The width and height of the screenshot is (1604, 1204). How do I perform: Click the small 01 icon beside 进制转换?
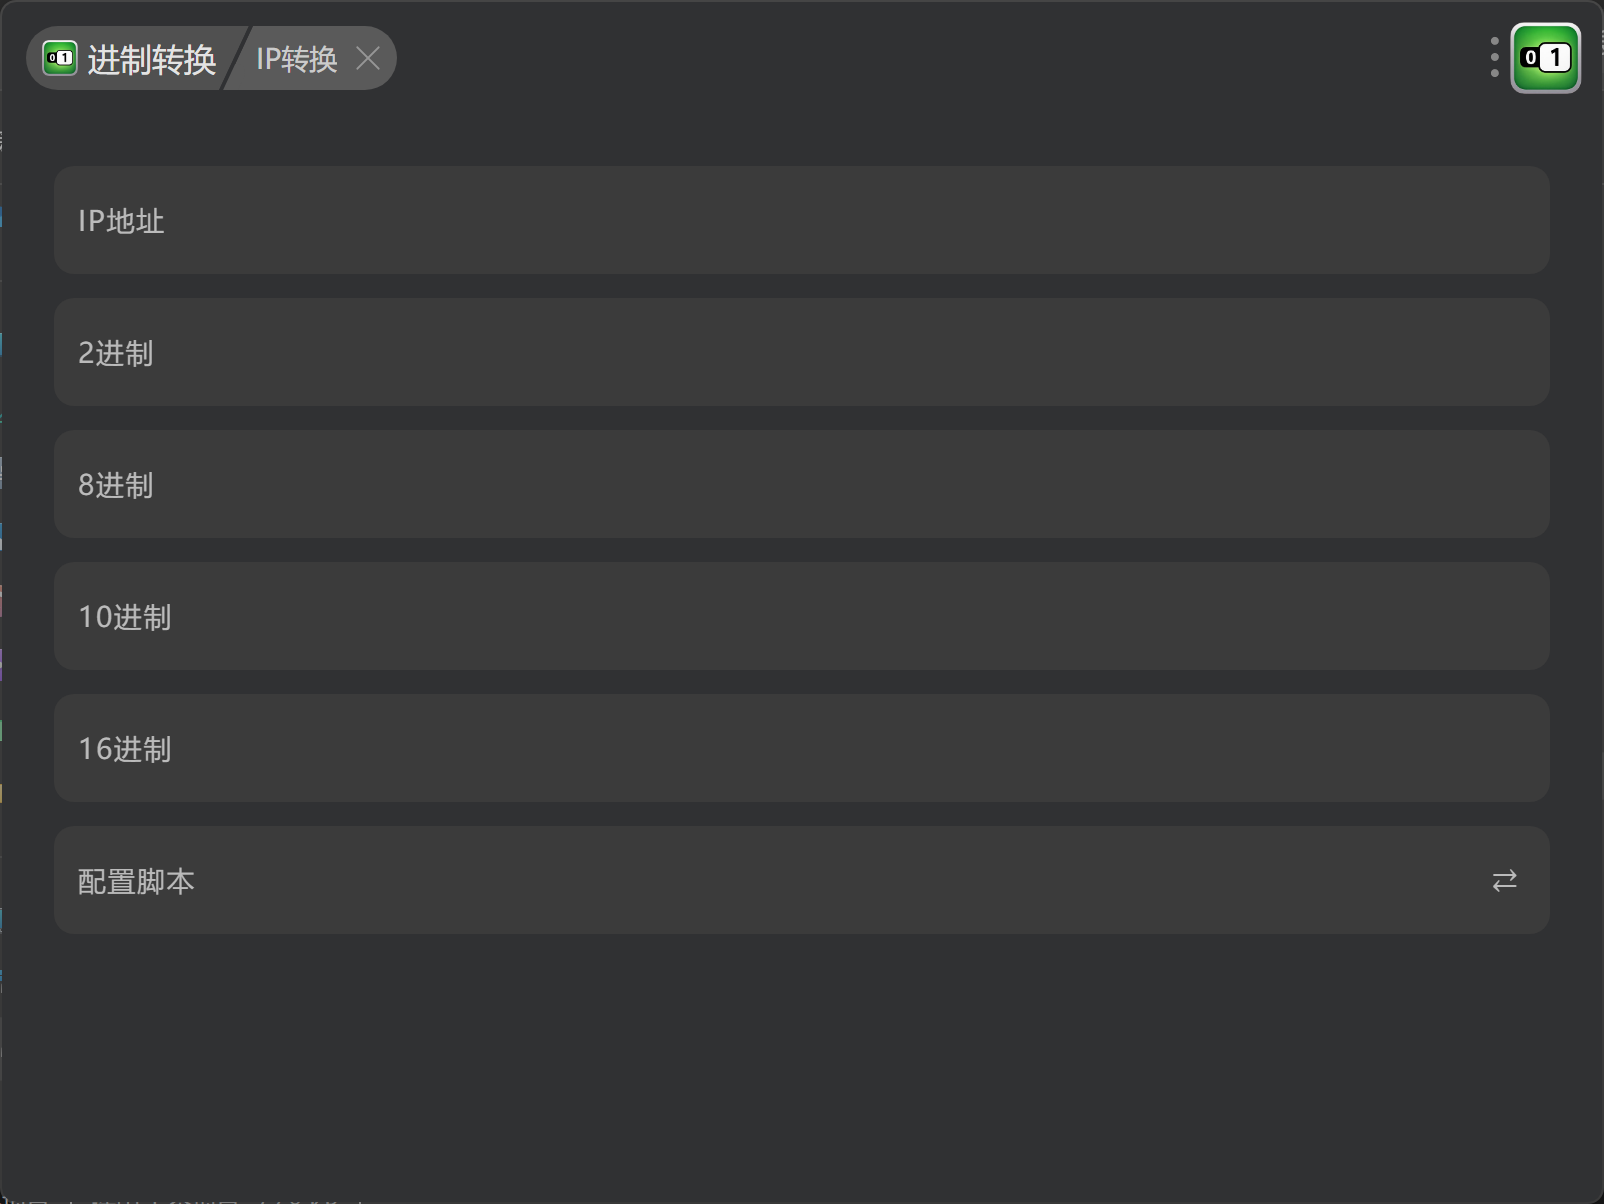point(60,59)
